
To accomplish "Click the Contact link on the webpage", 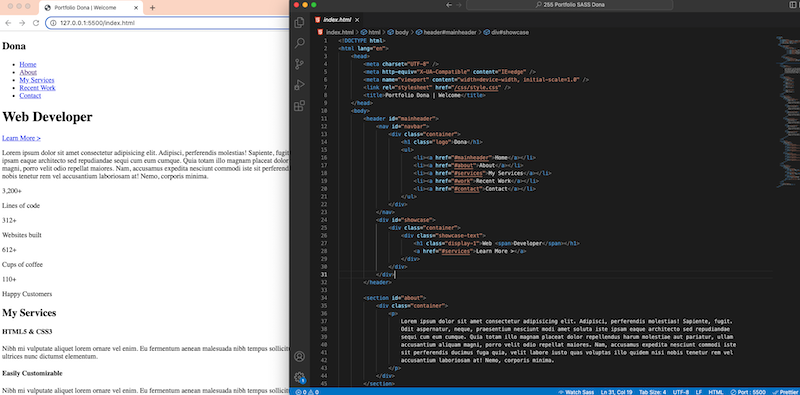I will (30, 95).
